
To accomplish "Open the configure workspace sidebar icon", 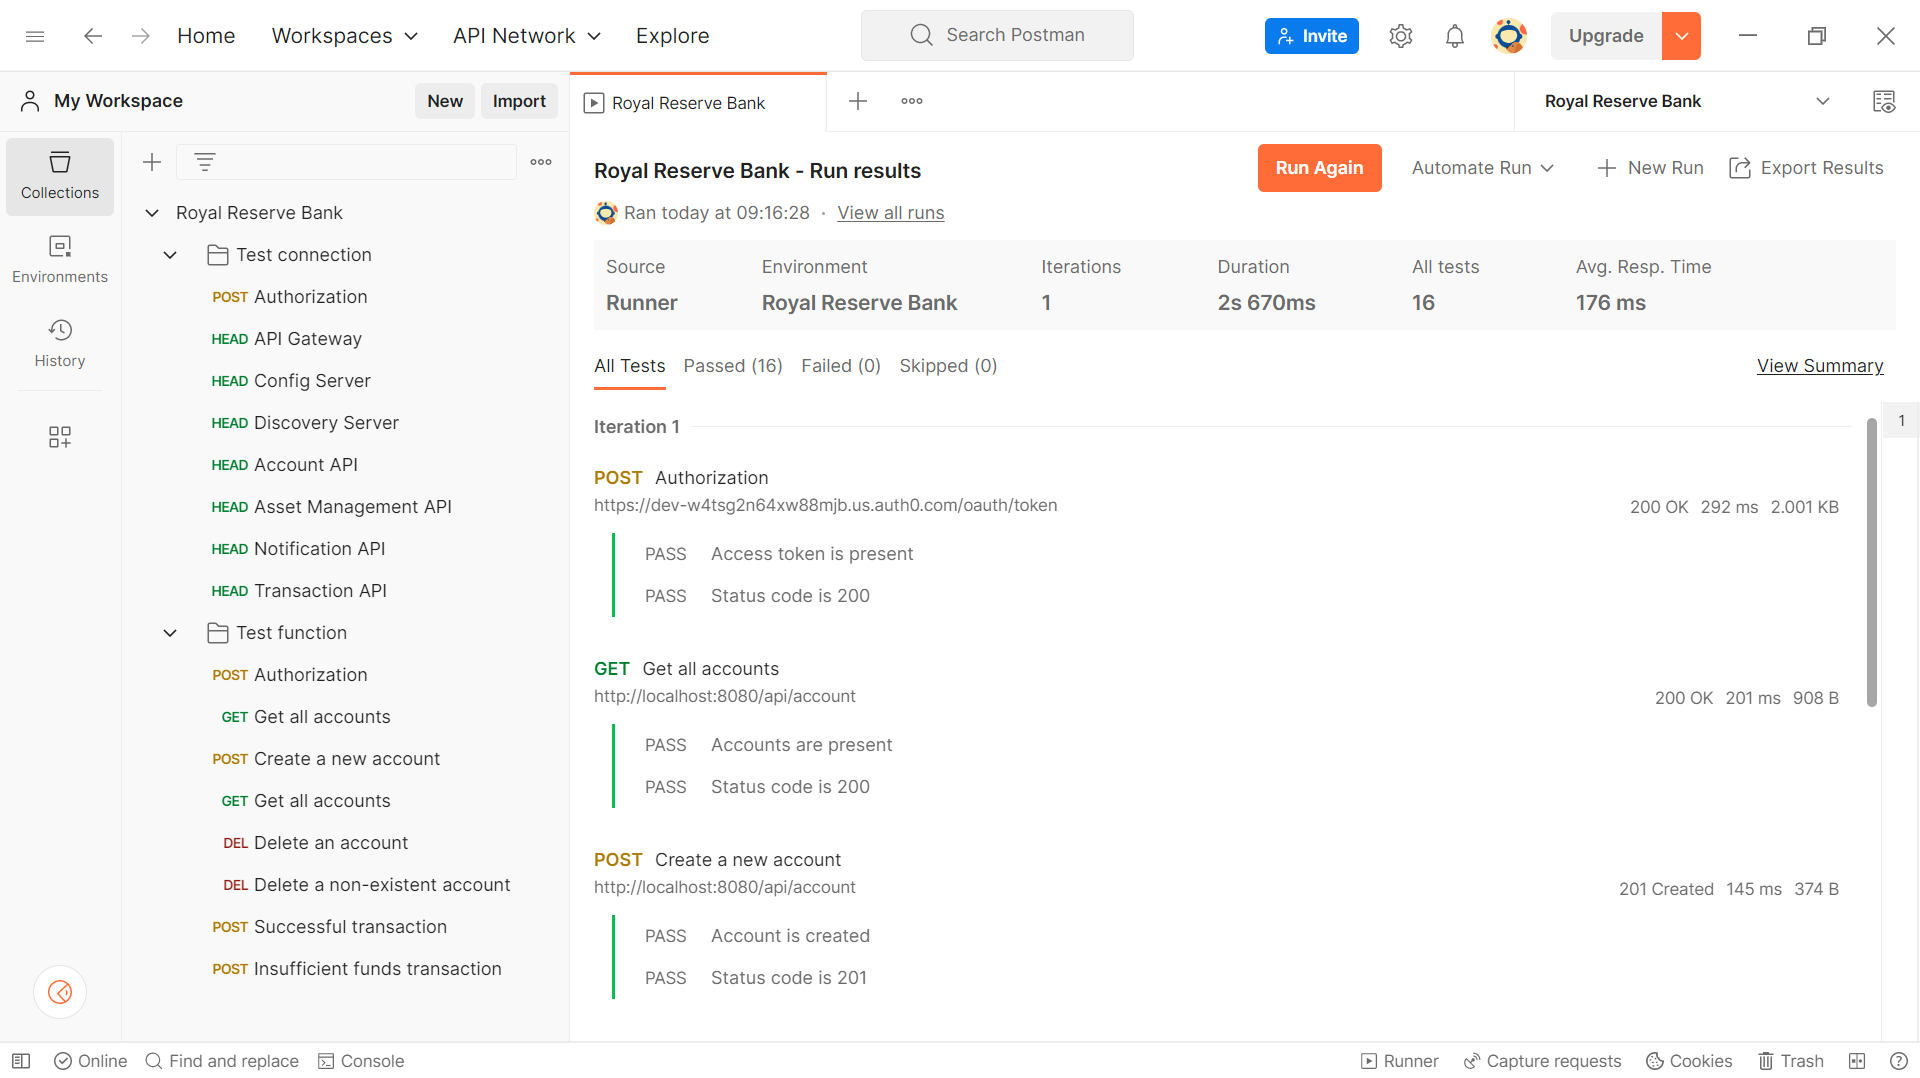I will tap(60, 437).
